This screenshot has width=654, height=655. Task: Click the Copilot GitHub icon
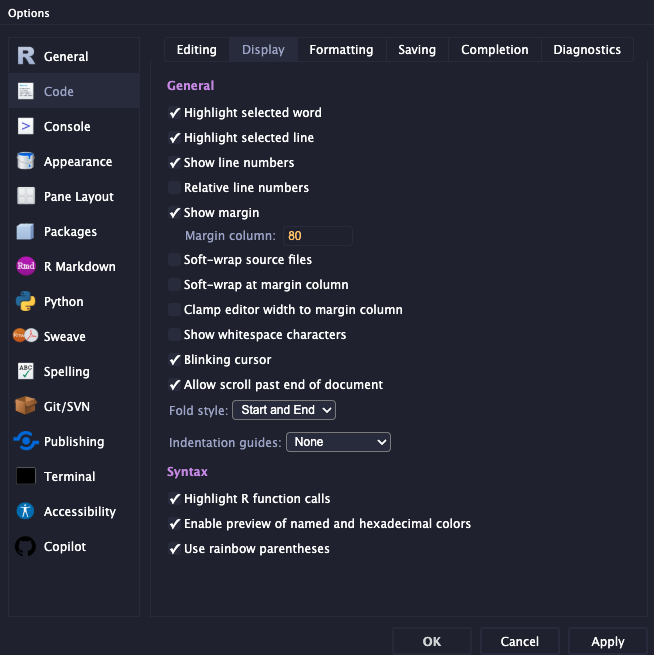26,547
